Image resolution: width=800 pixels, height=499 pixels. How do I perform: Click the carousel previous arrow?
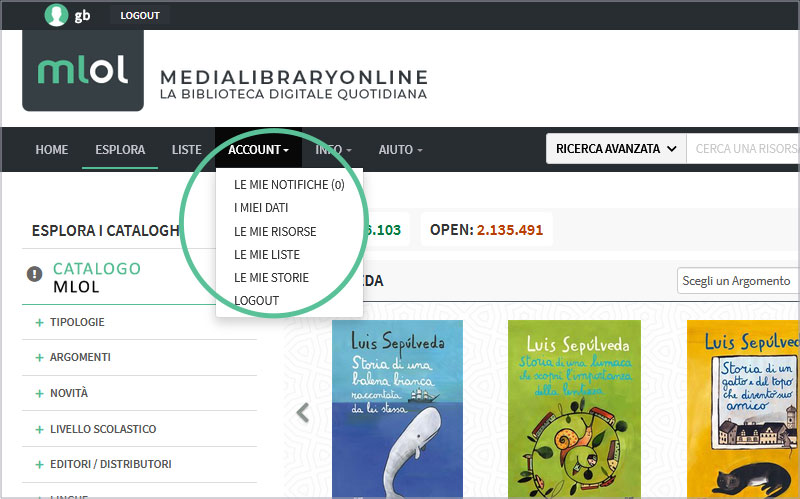(x=303, y=413)
